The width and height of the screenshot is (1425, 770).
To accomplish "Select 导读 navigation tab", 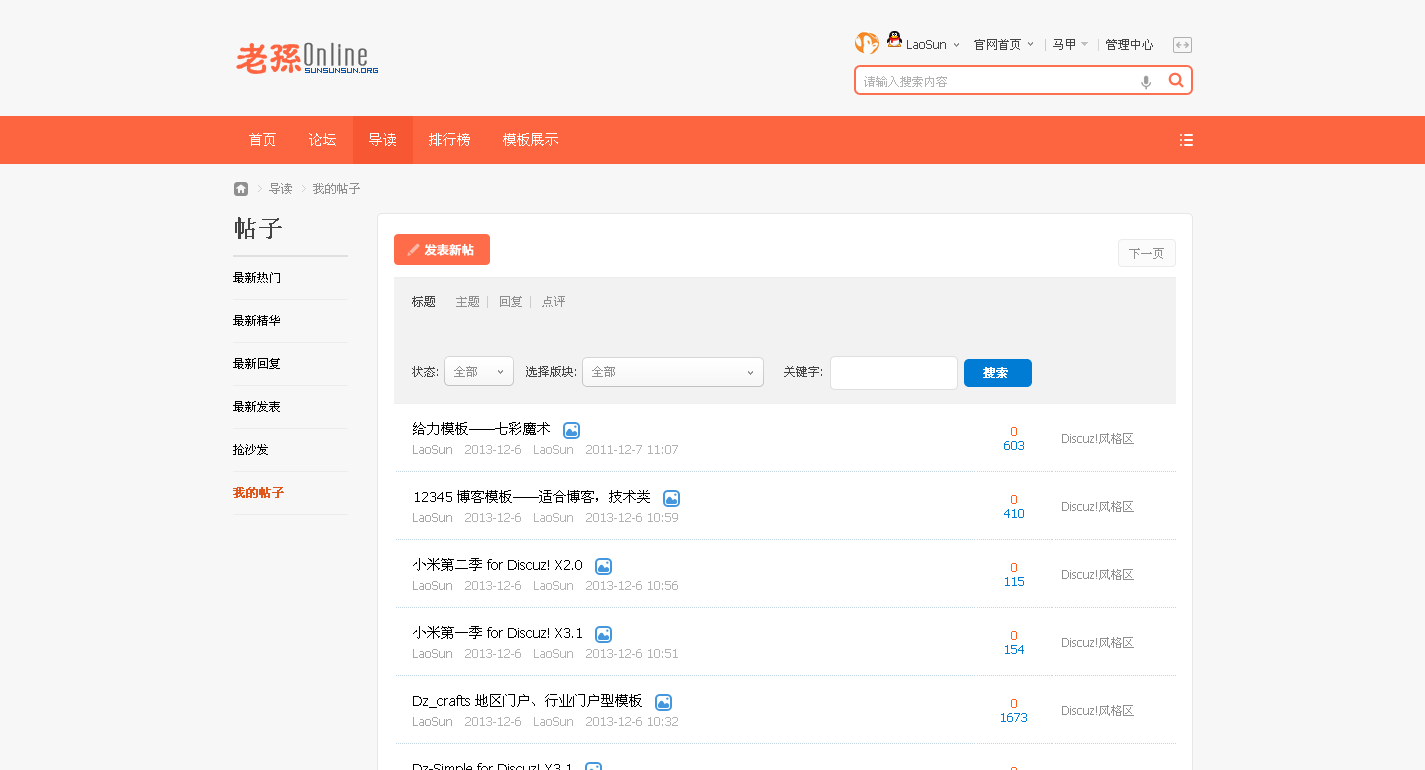I will click(383, 140).
